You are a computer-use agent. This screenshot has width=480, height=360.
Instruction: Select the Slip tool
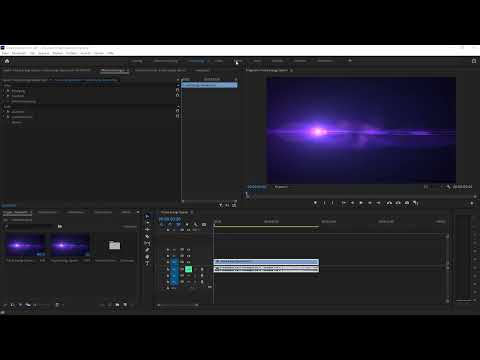coord(147,243)
